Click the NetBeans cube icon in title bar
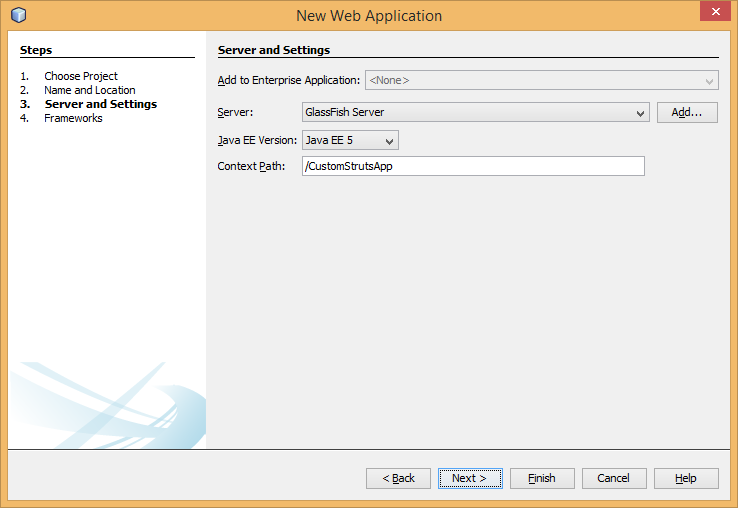The image size is (738, 508). [18, 15]
